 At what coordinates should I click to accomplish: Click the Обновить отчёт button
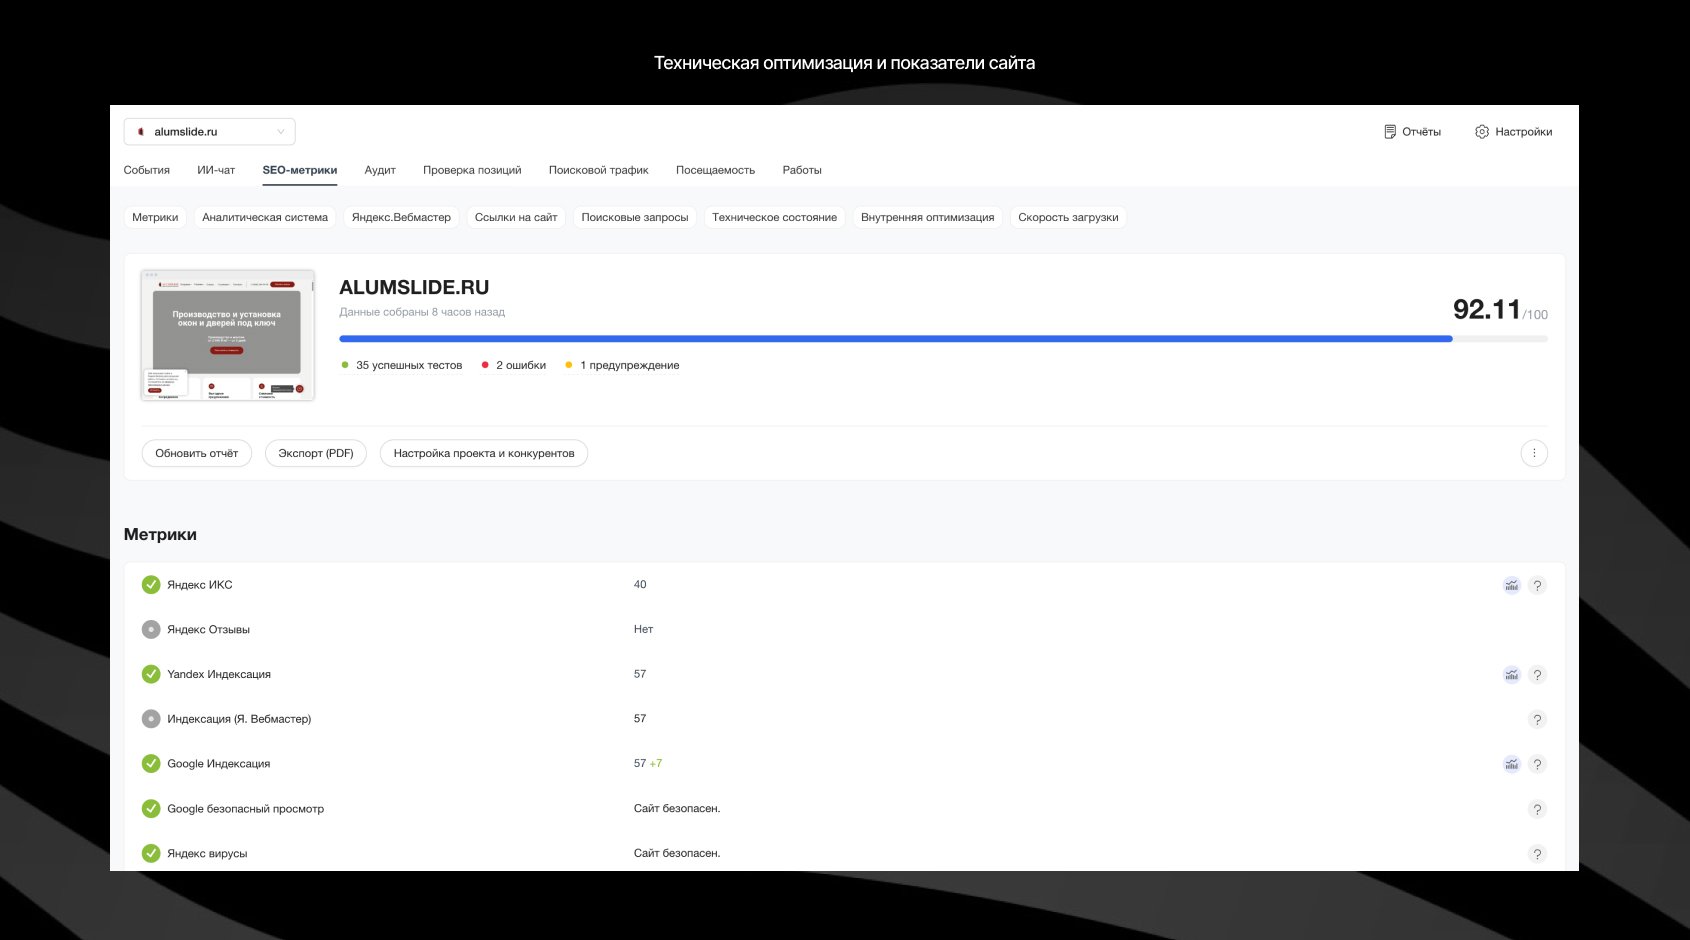point(197,453)
